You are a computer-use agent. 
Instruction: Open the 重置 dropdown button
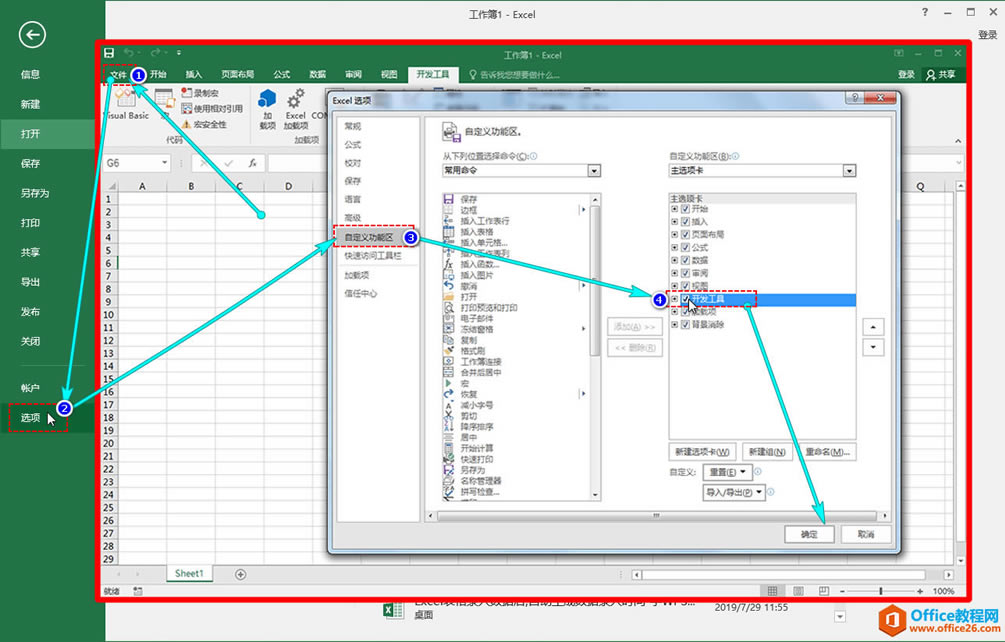[726, 472]
